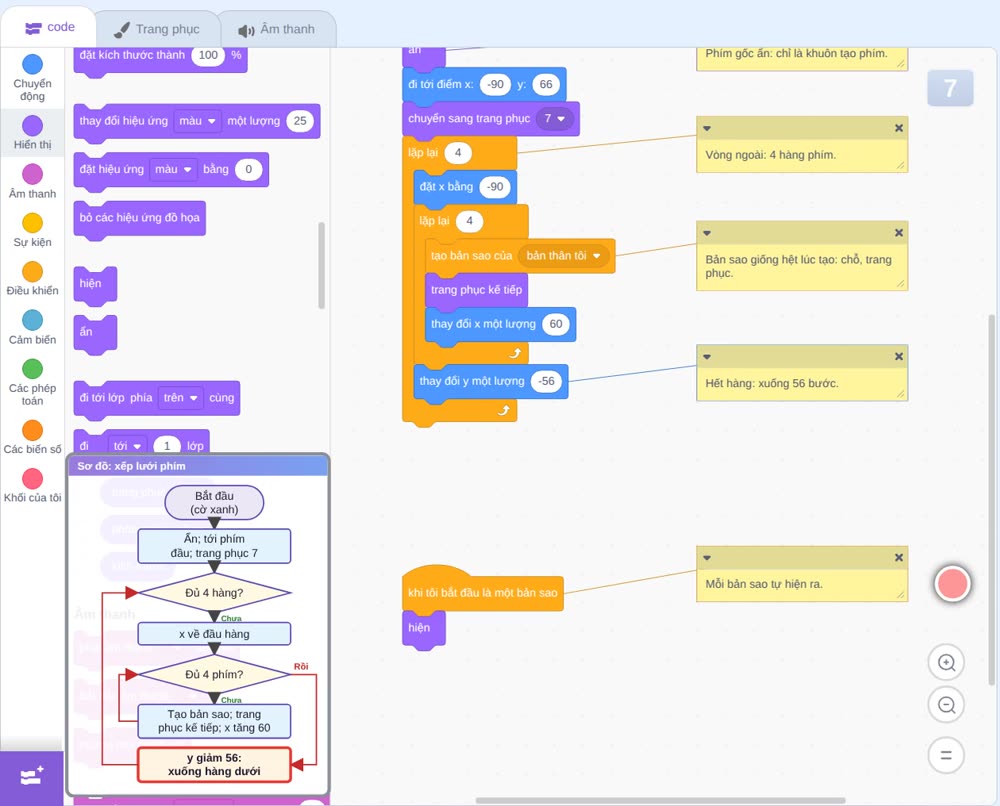Switch to the Âm thanh tab
This screenshot has height=806, width=1000.
(277, 29)
